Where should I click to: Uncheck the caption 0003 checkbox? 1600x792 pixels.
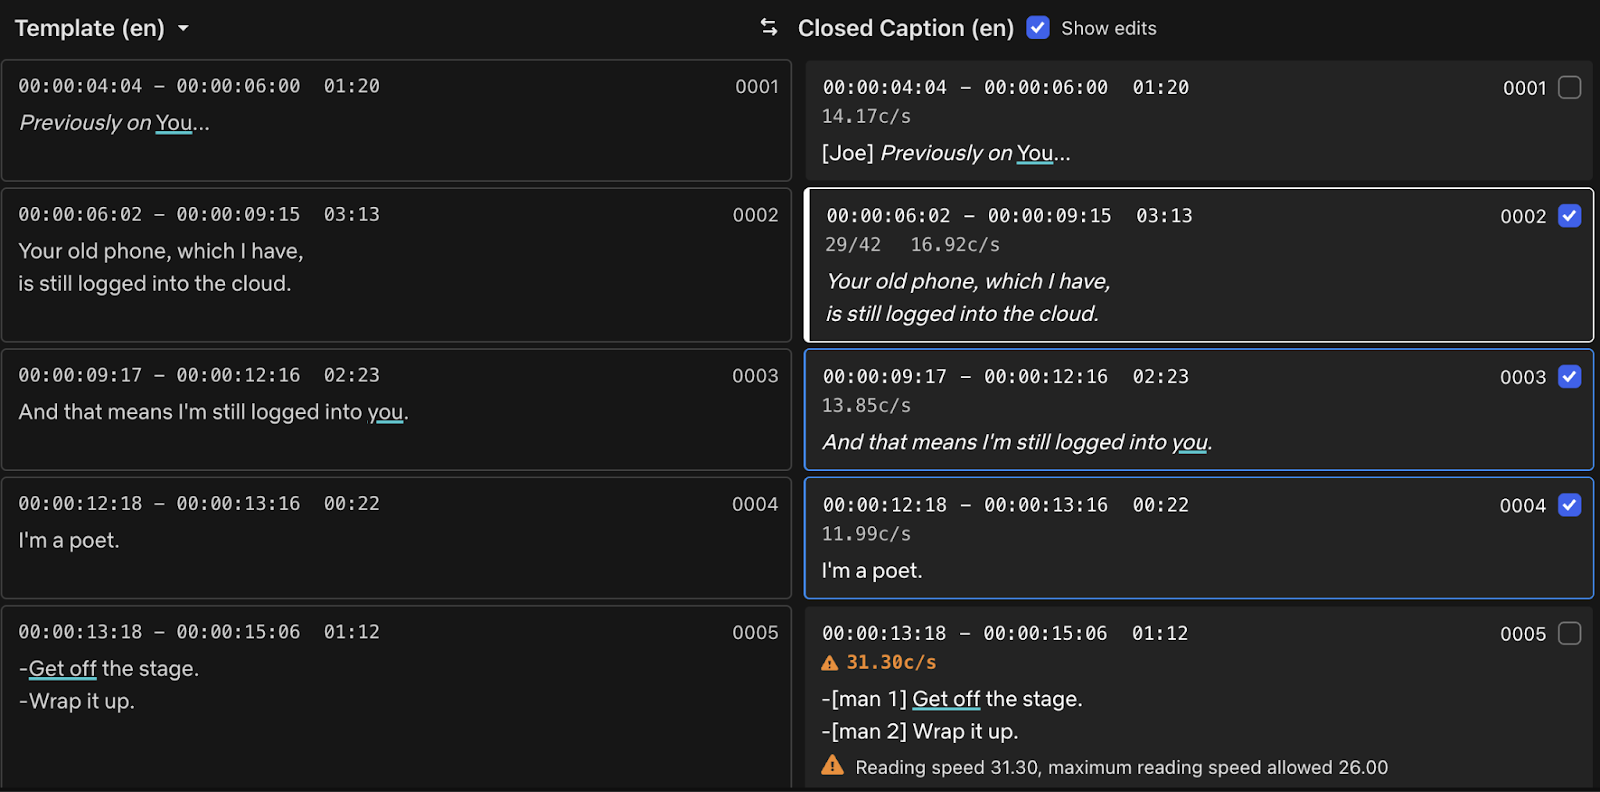pos(1569,377)
